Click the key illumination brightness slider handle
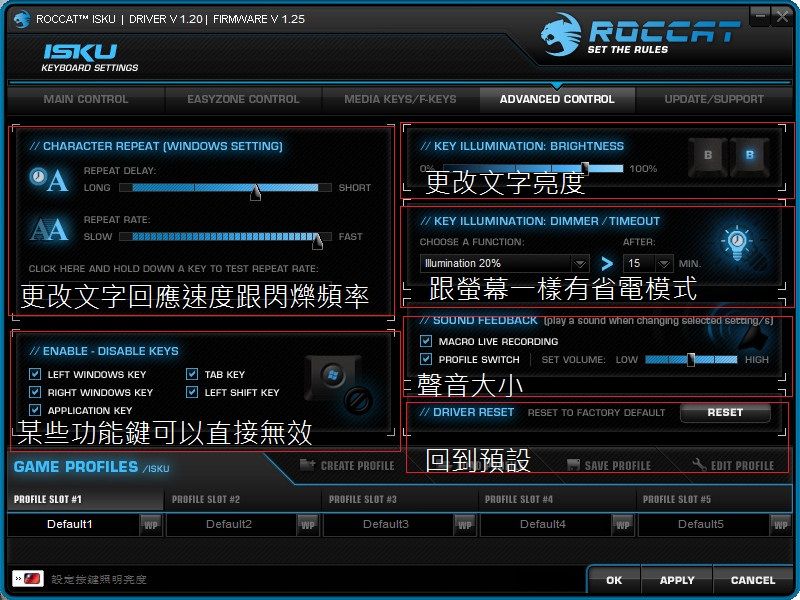 [585, 168]
